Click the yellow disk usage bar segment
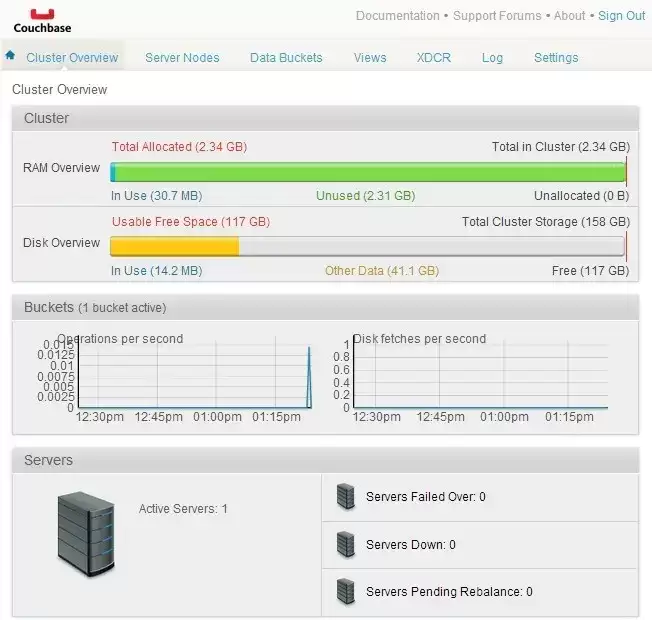Screen dimensions: 652x620 175,247
